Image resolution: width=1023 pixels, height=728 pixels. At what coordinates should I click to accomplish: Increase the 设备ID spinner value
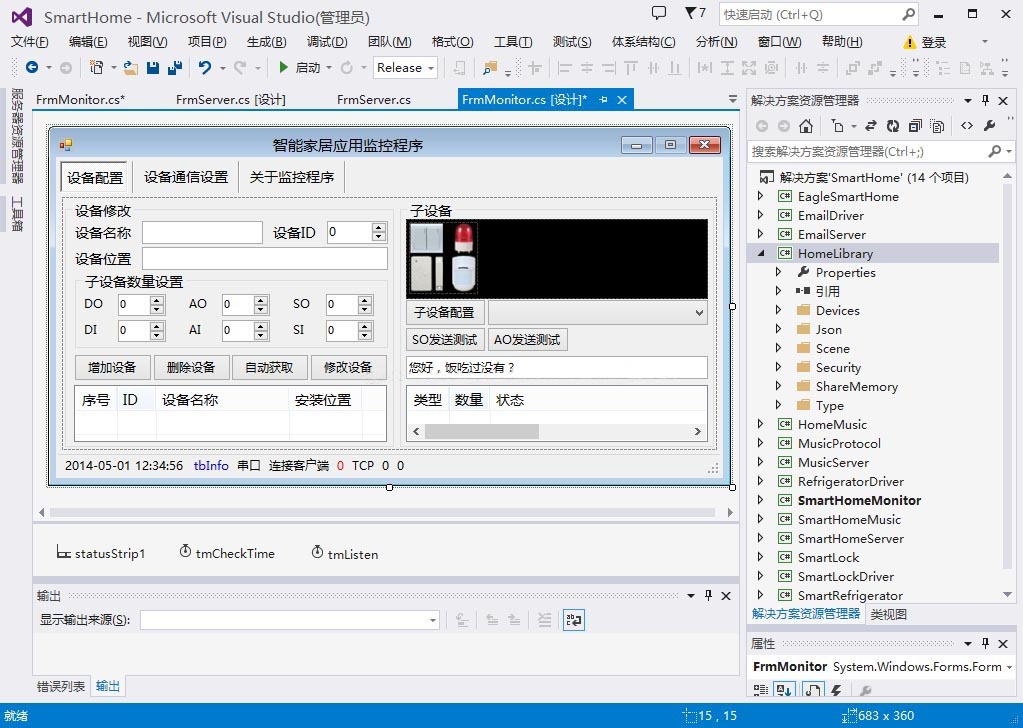pyautogui.click(x=379, y=228)
